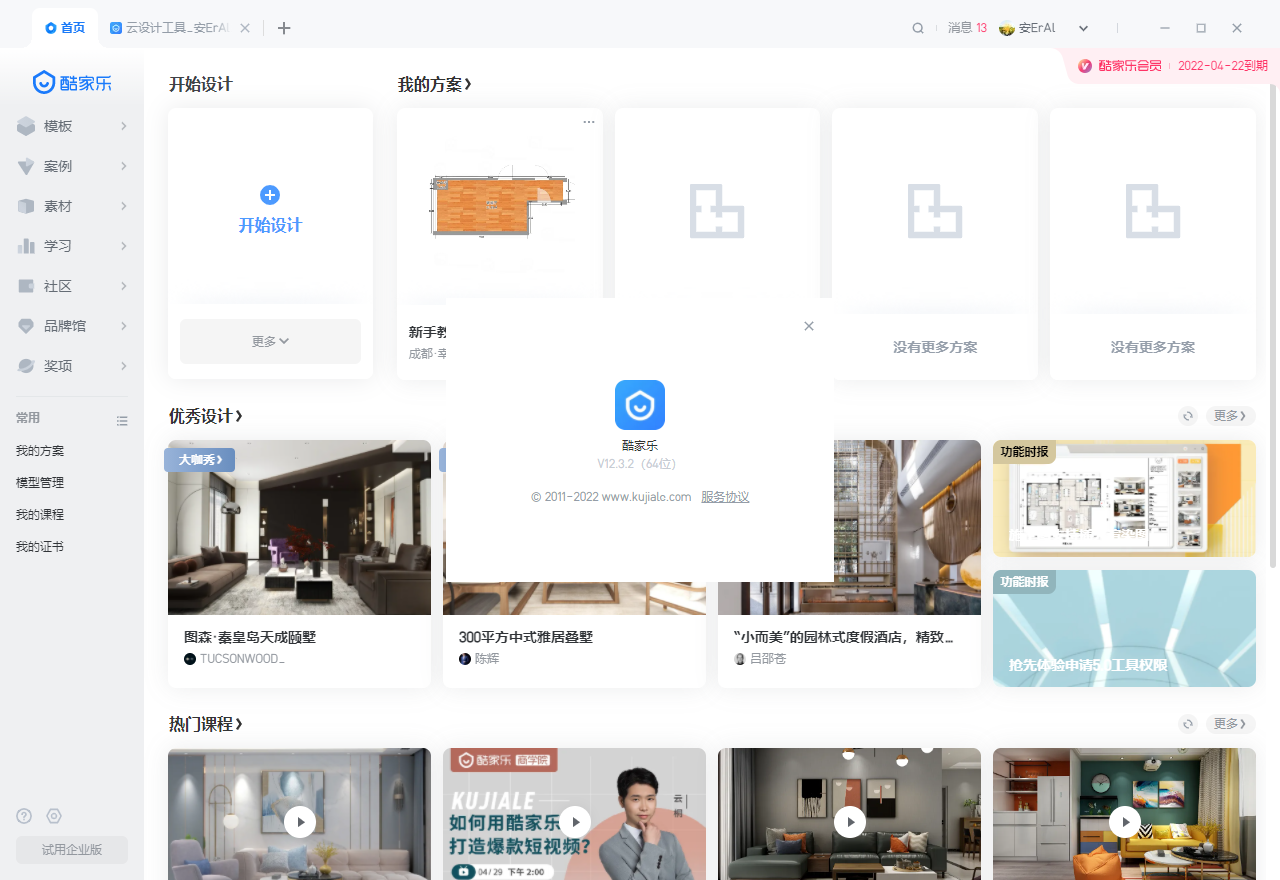Play the first 热门课程 video

300,822
